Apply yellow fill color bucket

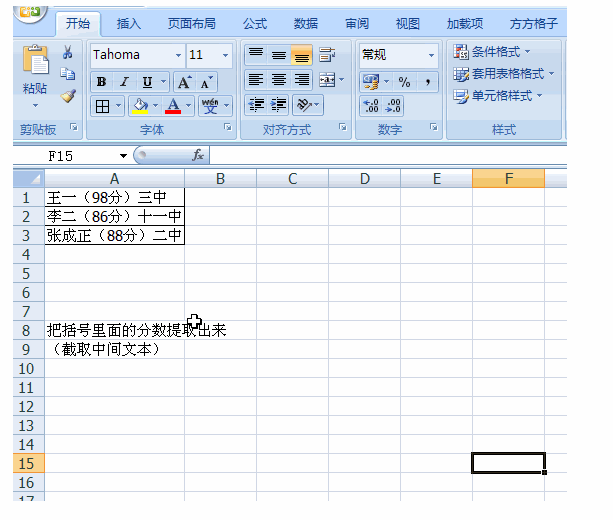point(140,106)
